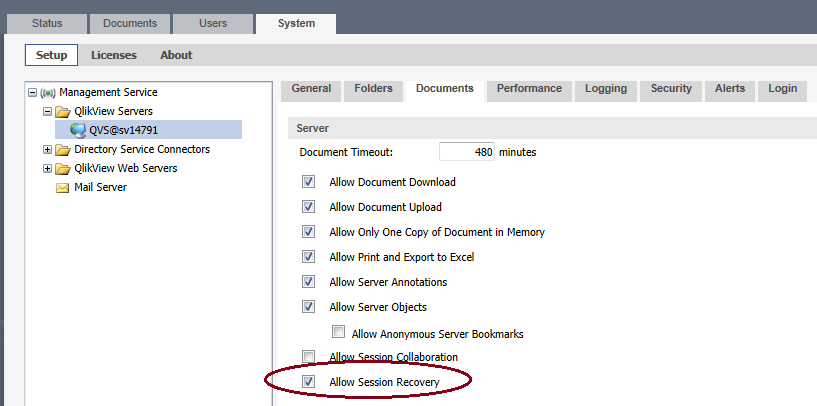Switch to the Performance tab
The height and width of the screenshot is (406, 817).
[x=529, y=89]
